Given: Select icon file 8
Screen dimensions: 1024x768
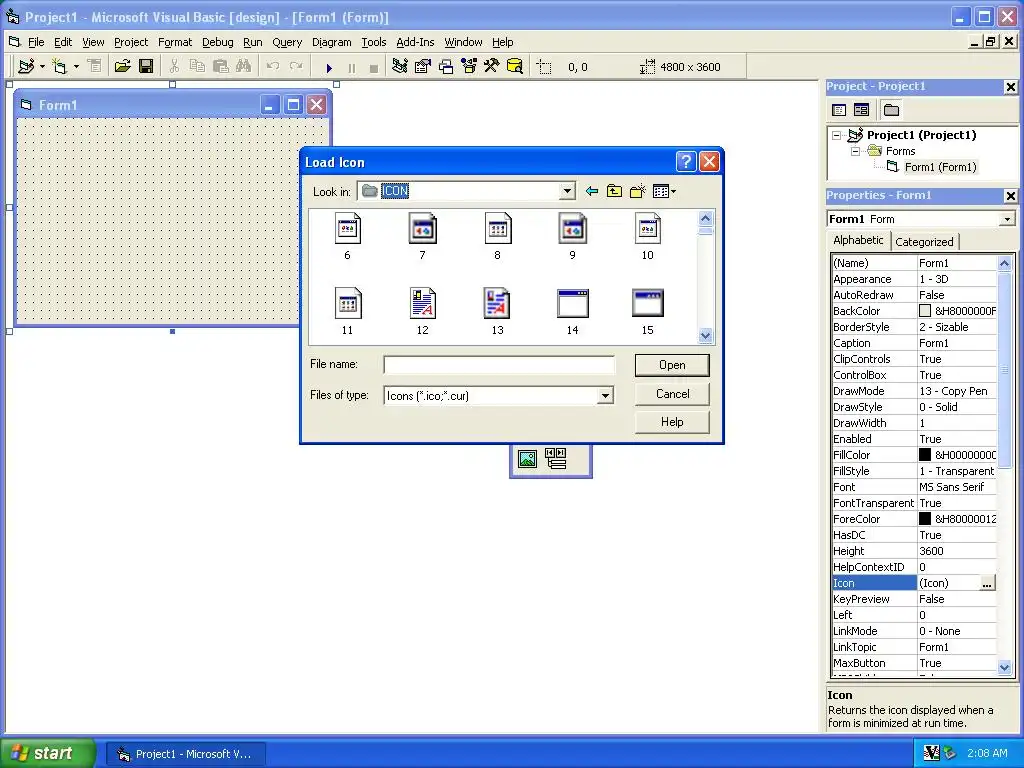Looking at the screenshot, I should click(498, 236).
